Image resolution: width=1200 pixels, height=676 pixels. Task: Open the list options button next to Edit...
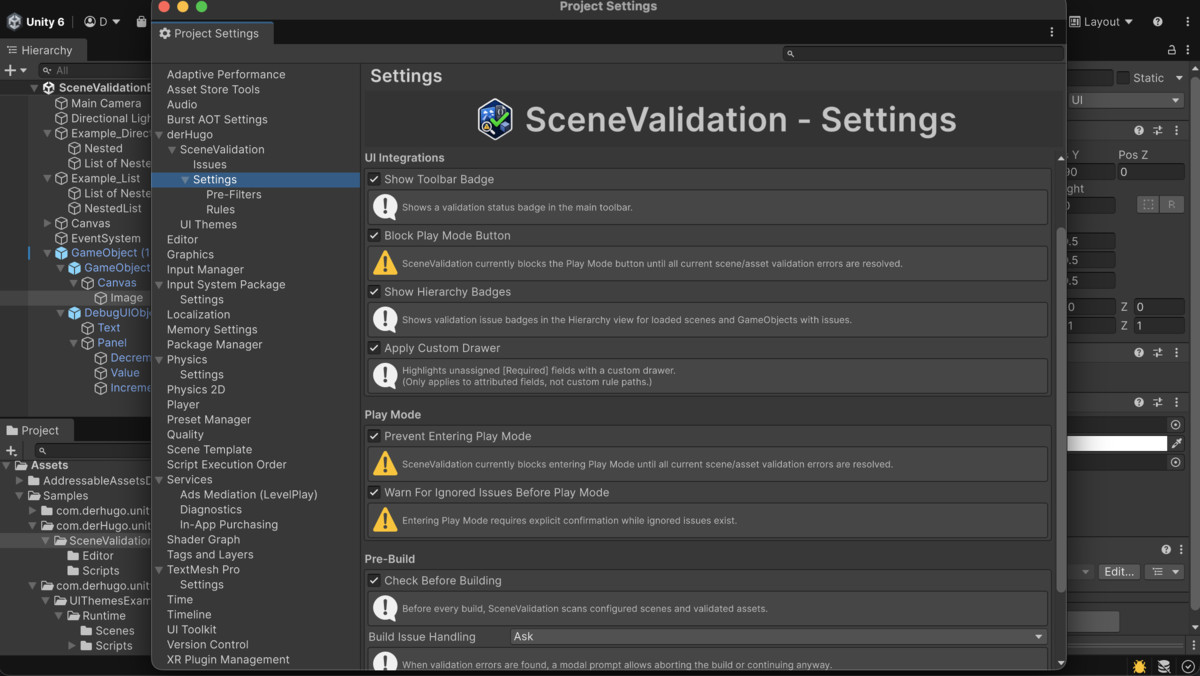tap(1162, 571)
